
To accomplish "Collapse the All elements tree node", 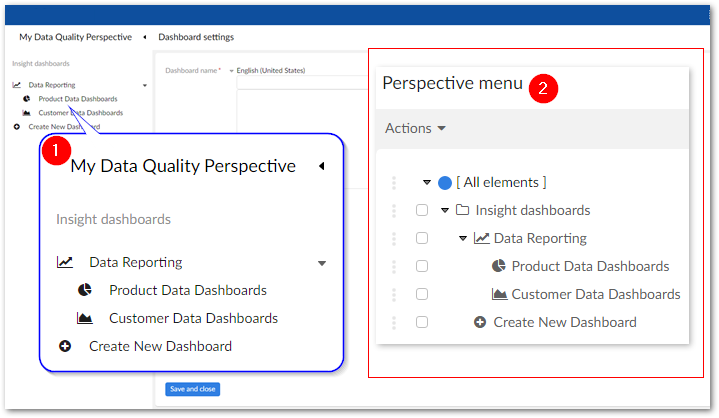I will (427, 182).
